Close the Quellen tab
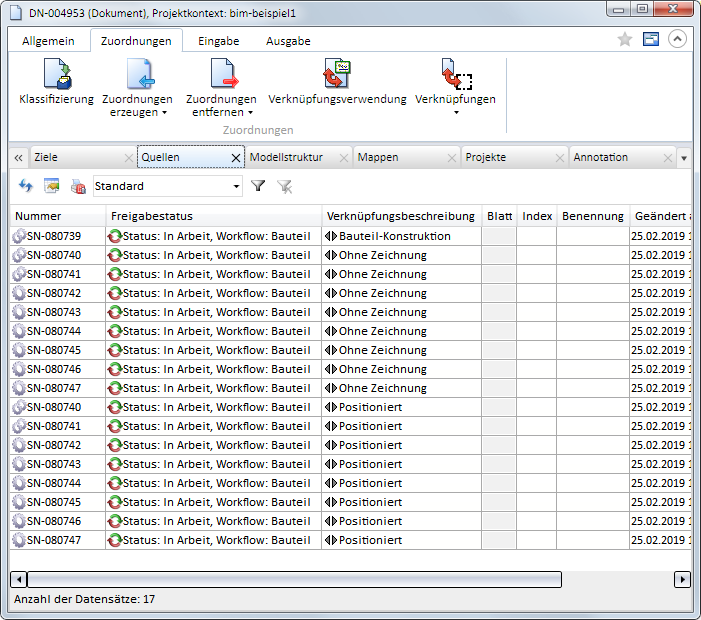 click(x=236, y=158)
